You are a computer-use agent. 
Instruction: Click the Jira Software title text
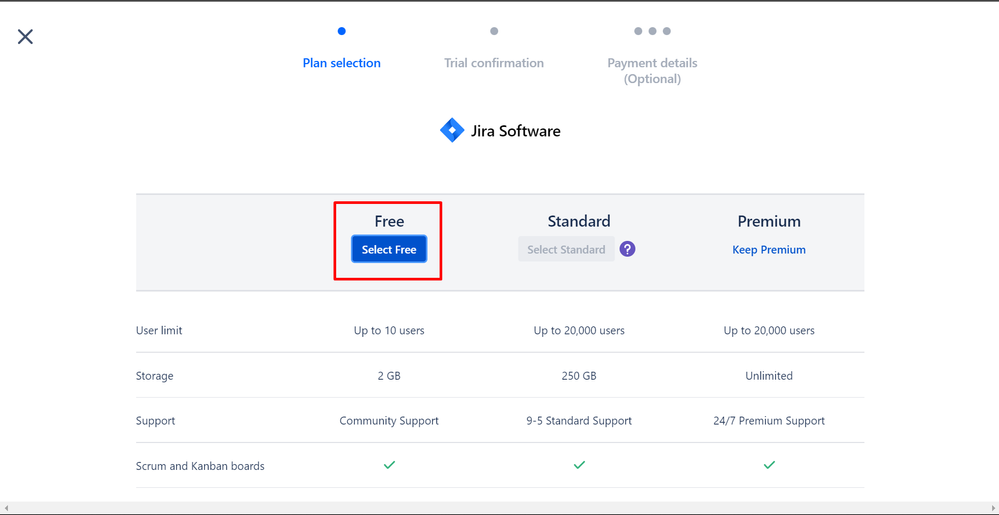[x=515, y=131]
